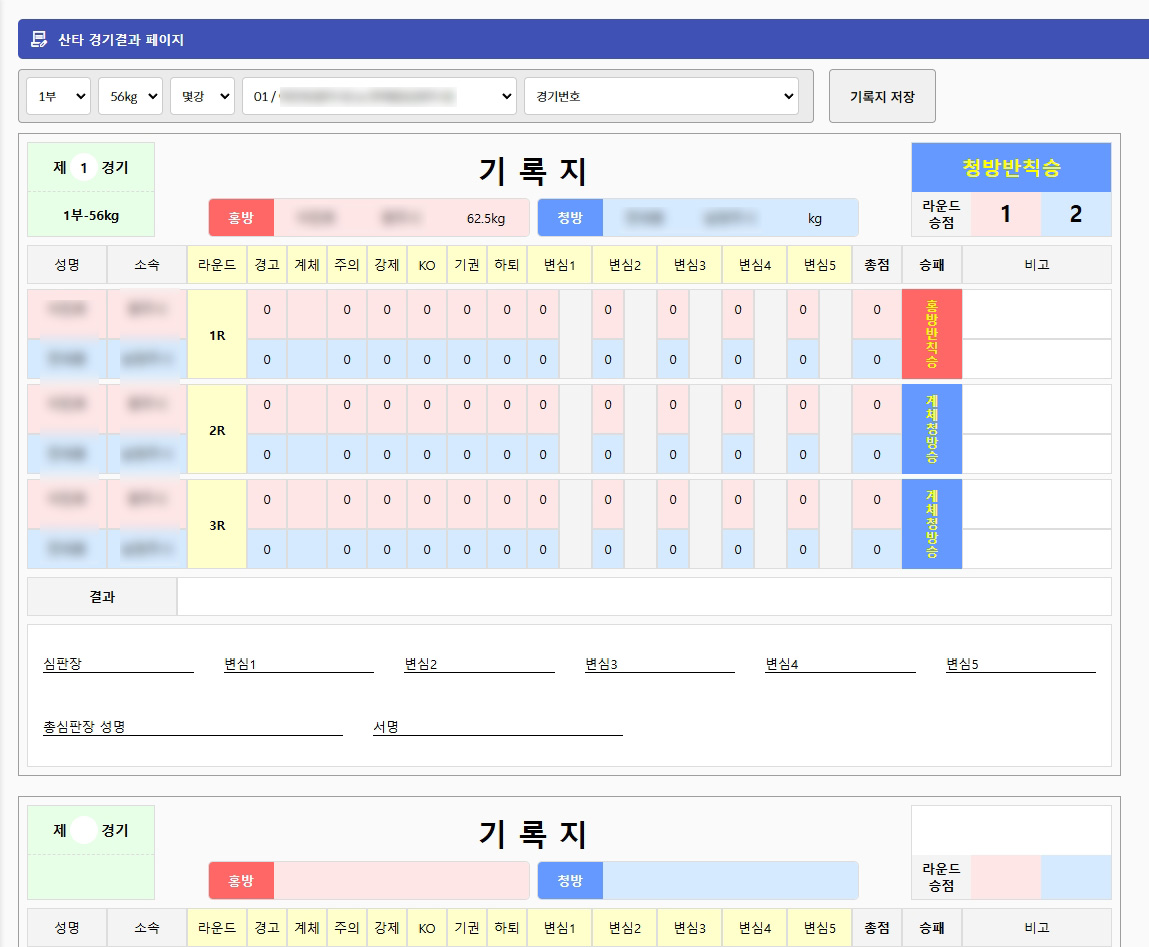The height and width of the screenshot is (947, 1149).
Task: Click the red round score showing 1
Action: 1006,215
